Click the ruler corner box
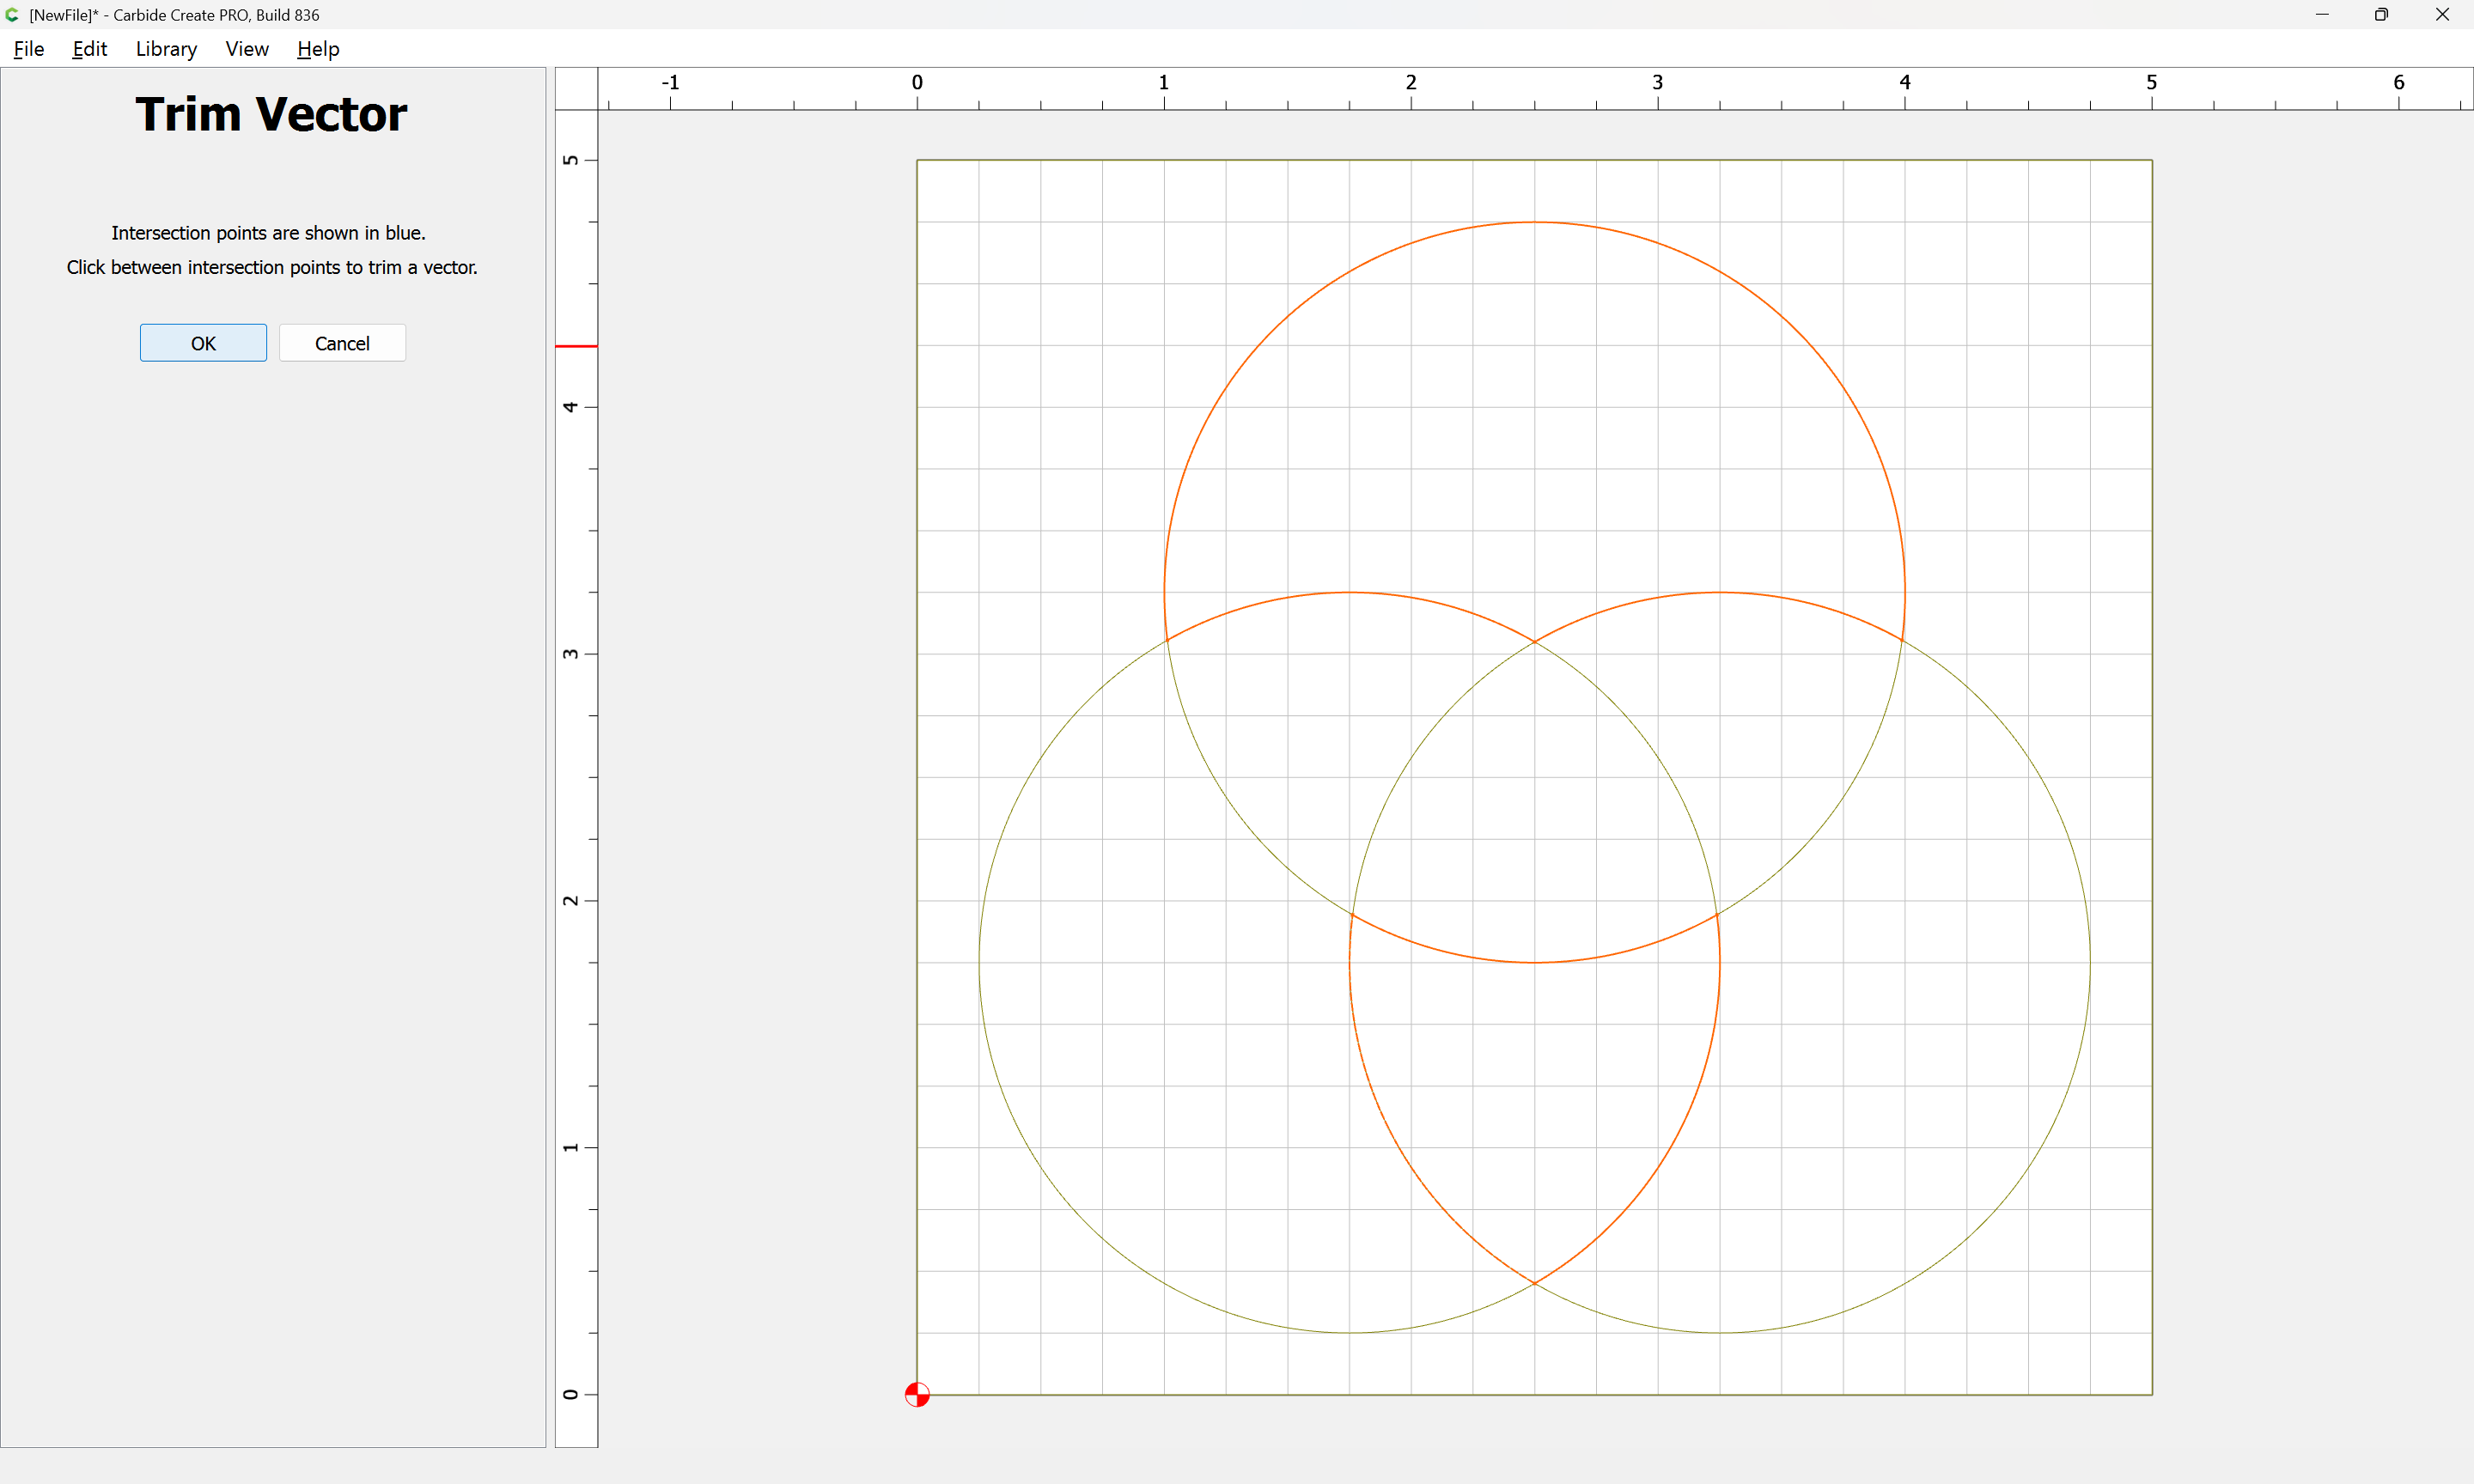The height and width of the screenshot is (1484, 2474). tap(576, 89)
